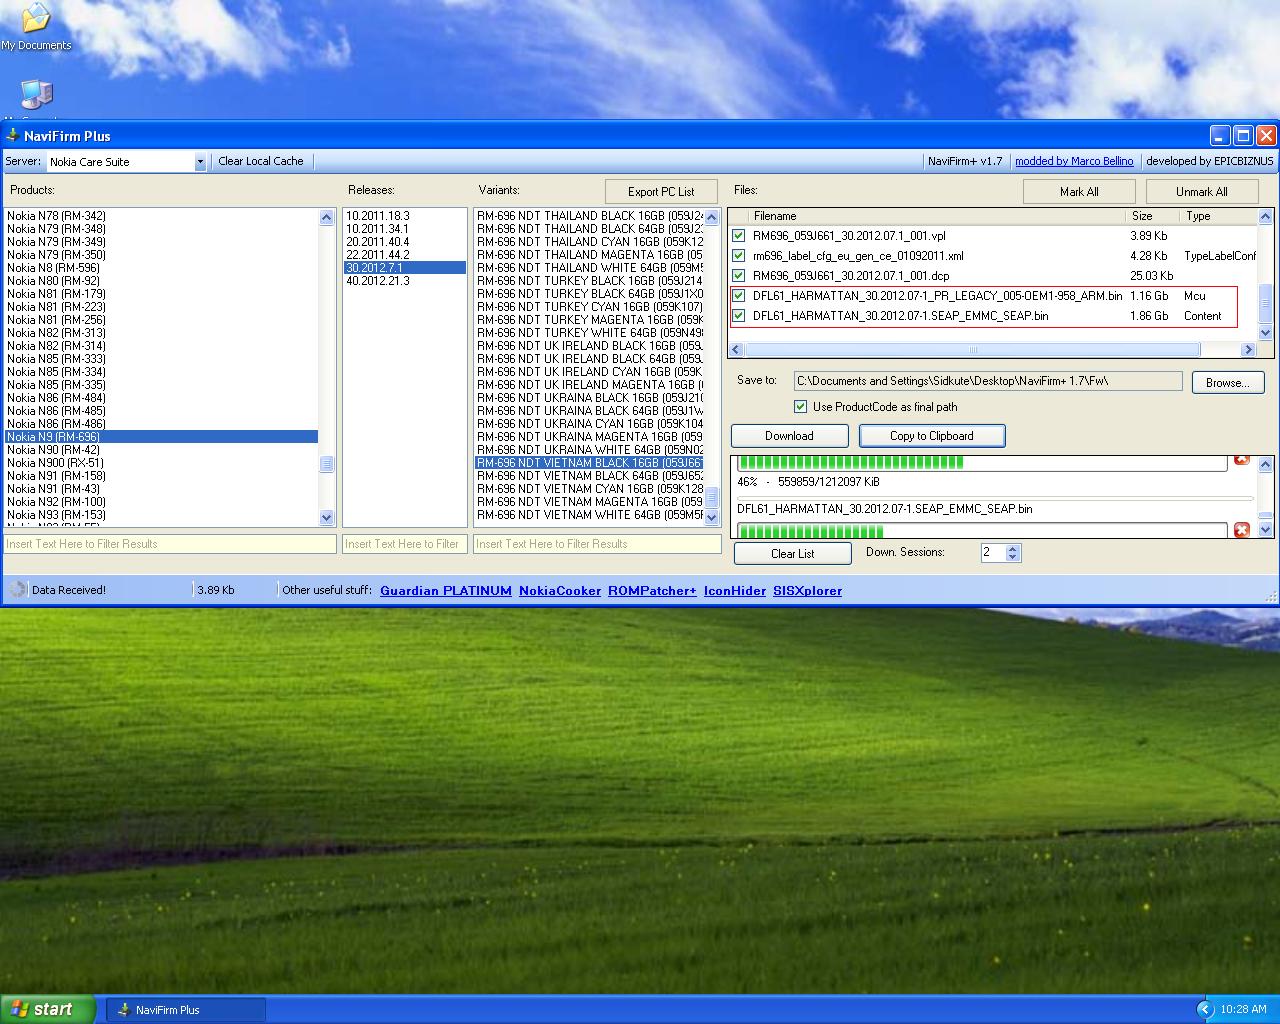Increase Down. Sessions with up arrow

coord(1013,548)
